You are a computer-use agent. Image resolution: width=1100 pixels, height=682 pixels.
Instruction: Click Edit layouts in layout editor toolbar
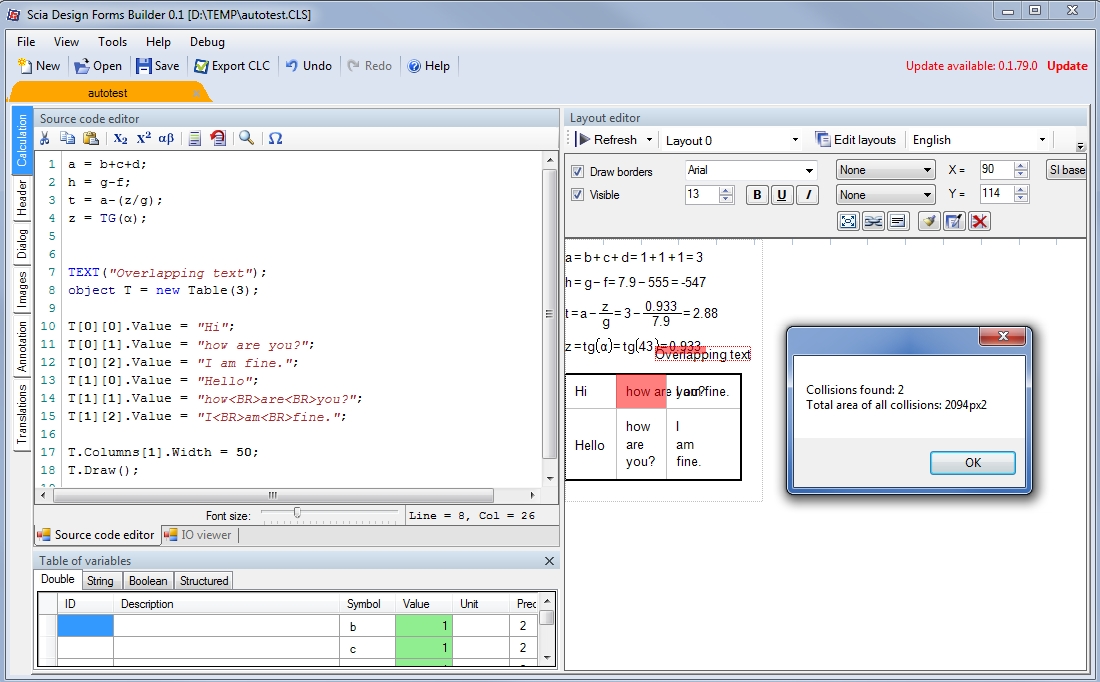(855, 140)
